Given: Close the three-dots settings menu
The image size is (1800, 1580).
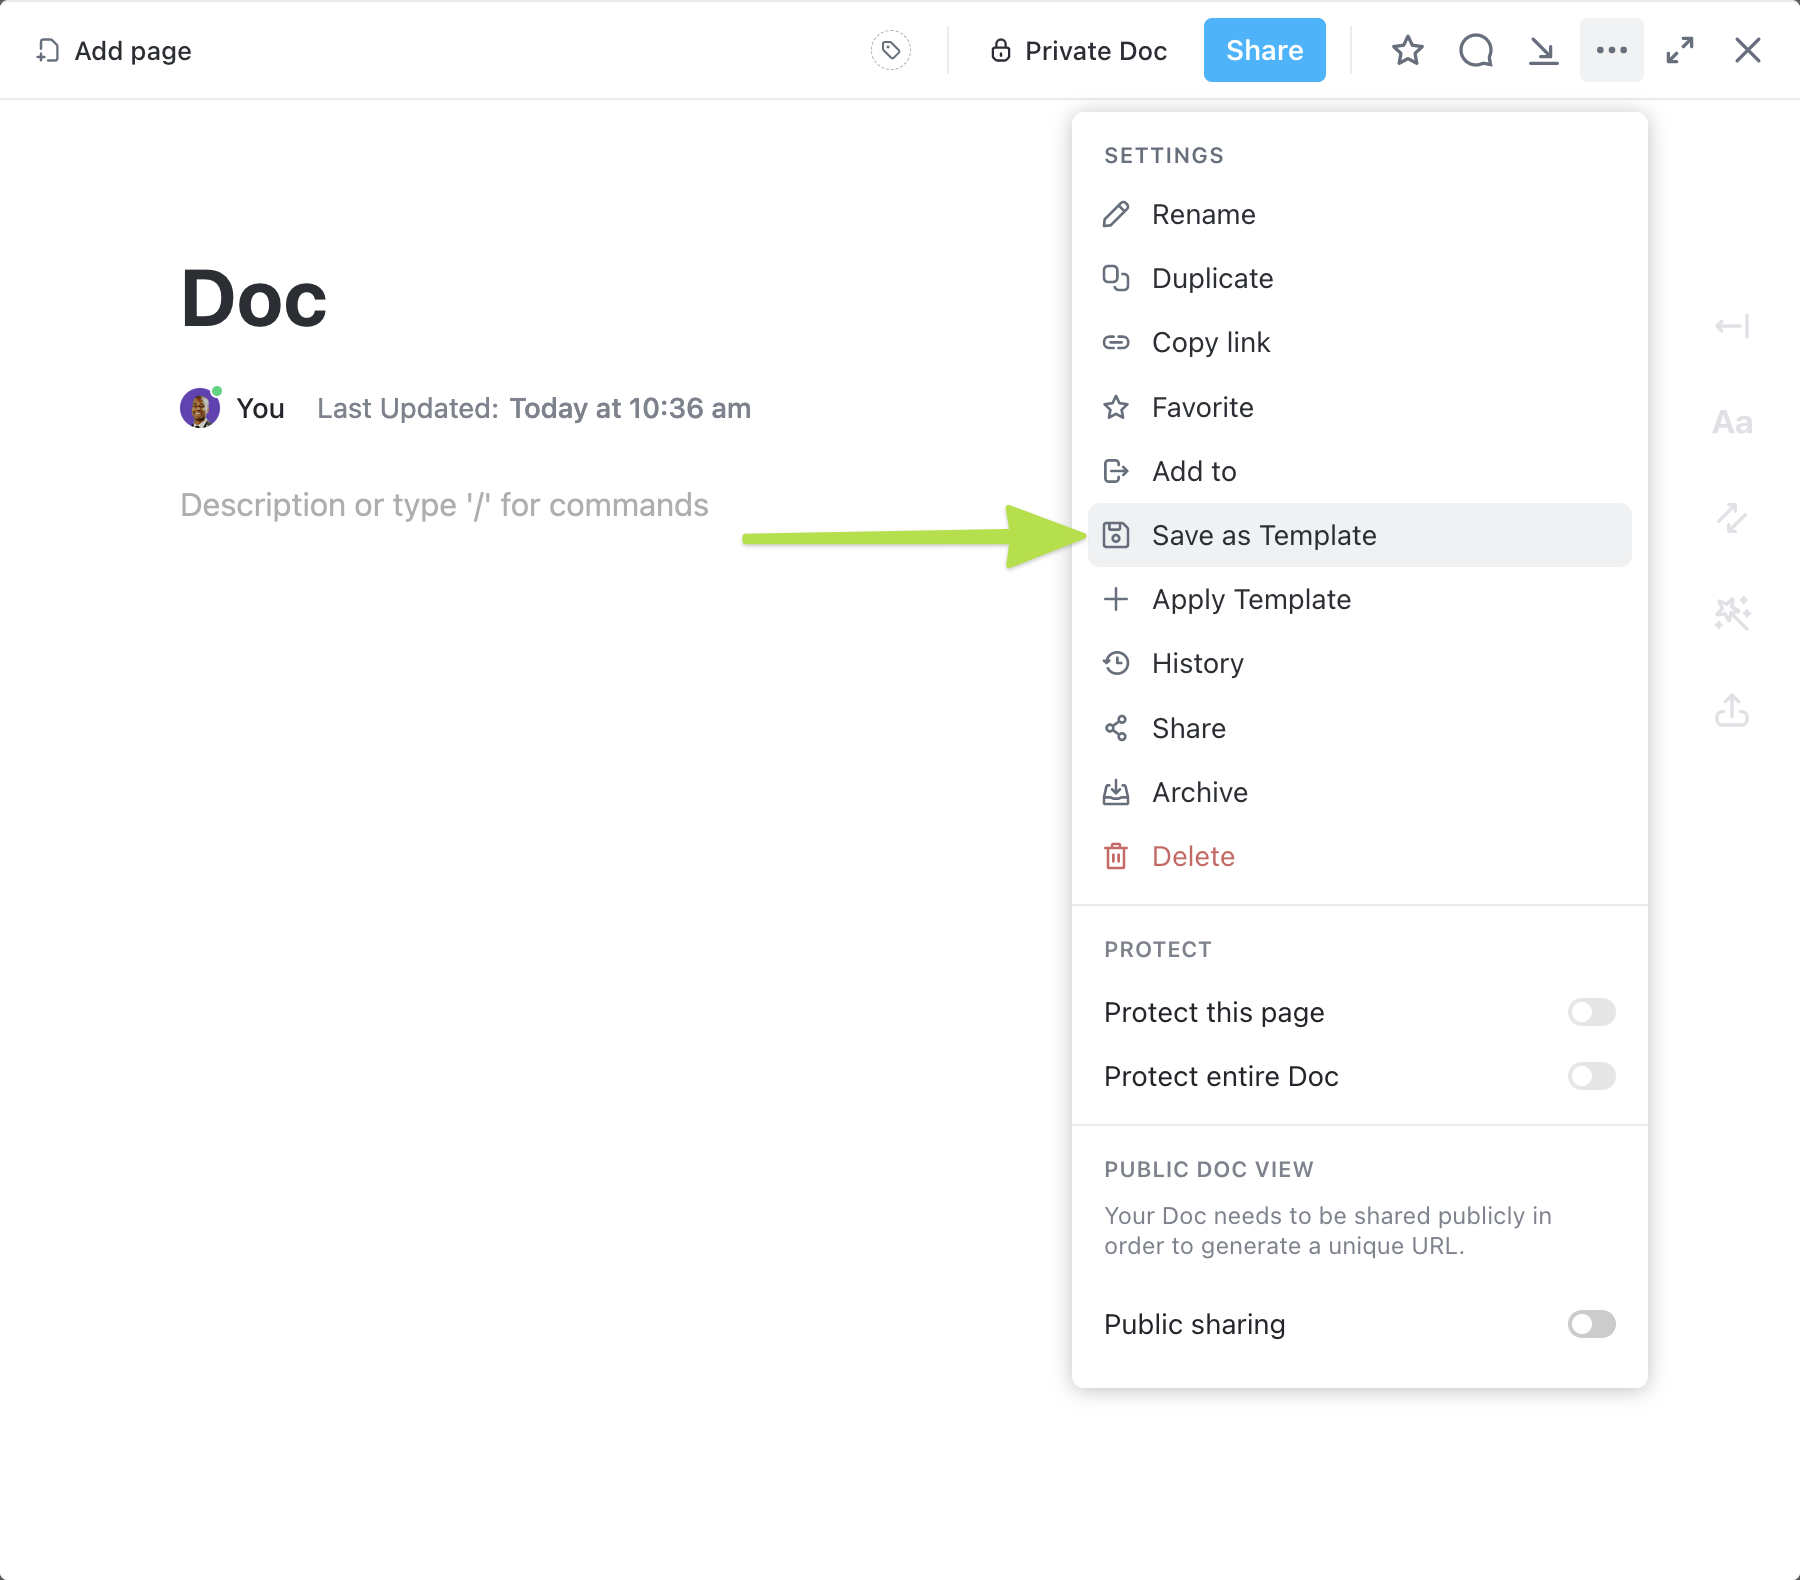Looking at the screenshot, I should (x=1611, y=50).
